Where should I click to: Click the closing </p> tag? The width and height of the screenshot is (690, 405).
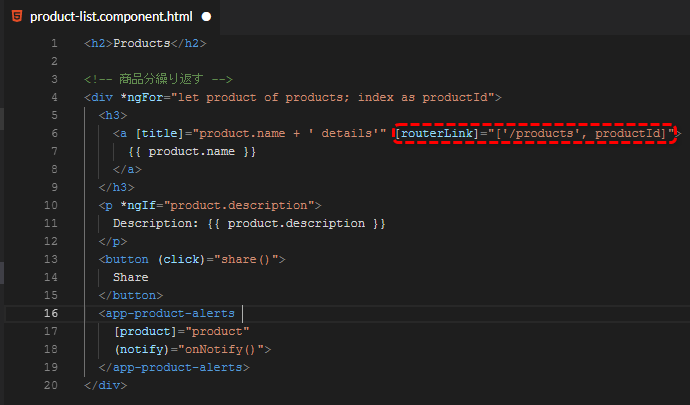click(x=113, y=242)
